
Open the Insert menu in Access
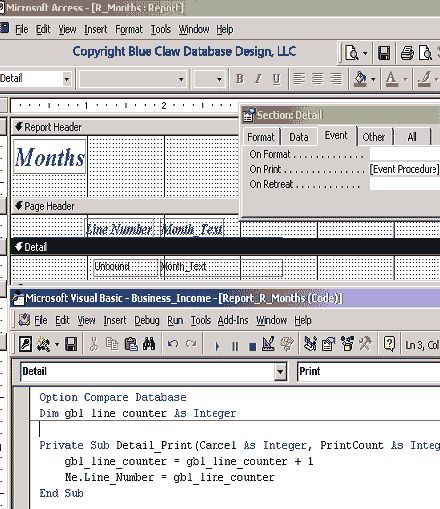coord(96,29)
